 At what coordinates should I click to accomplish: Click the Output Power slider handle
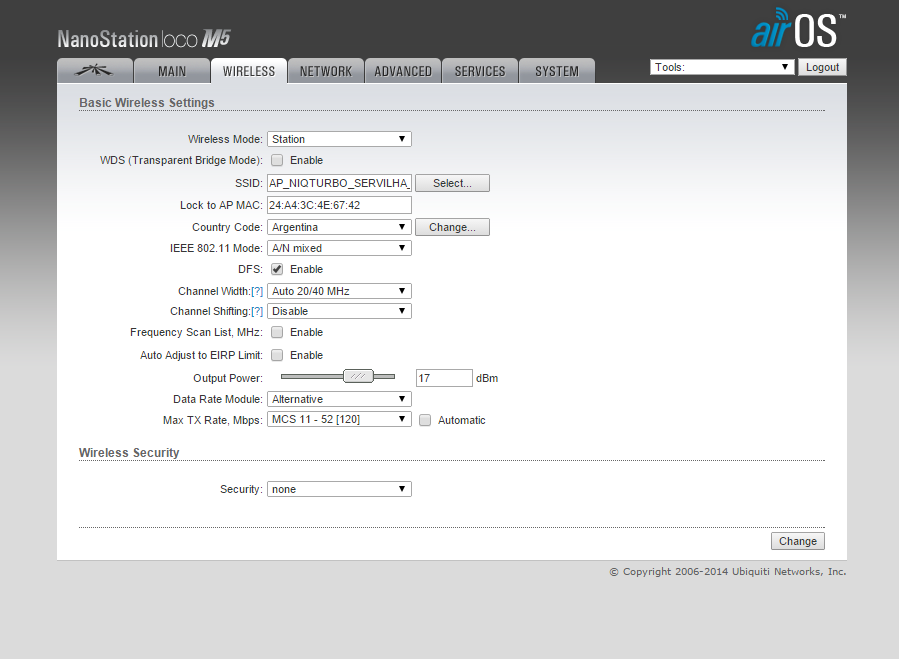tap(358, 376)
